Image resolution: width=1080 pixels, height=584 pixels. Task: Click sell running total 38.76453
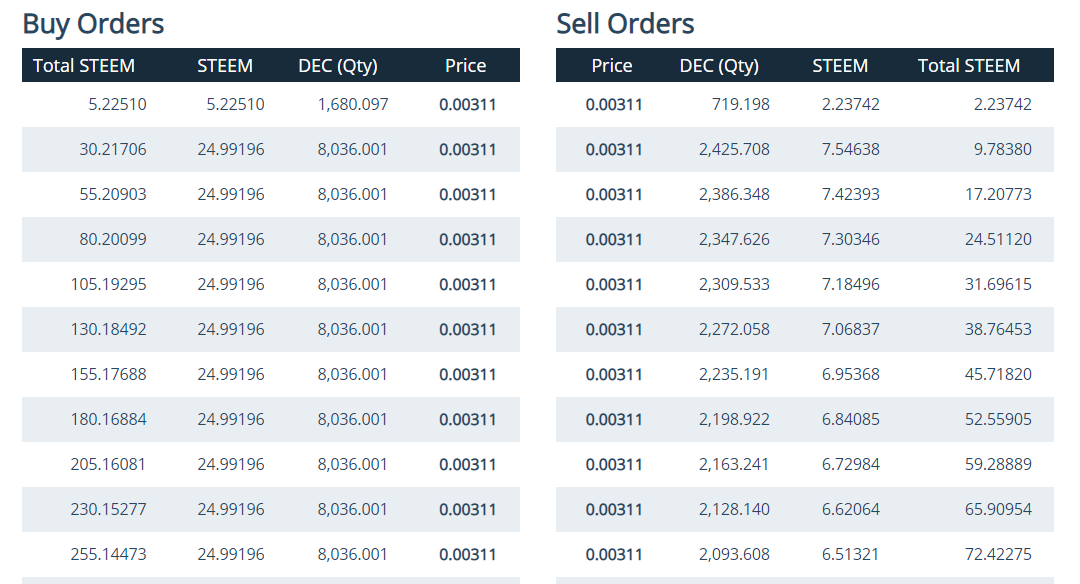click(998, 329)
